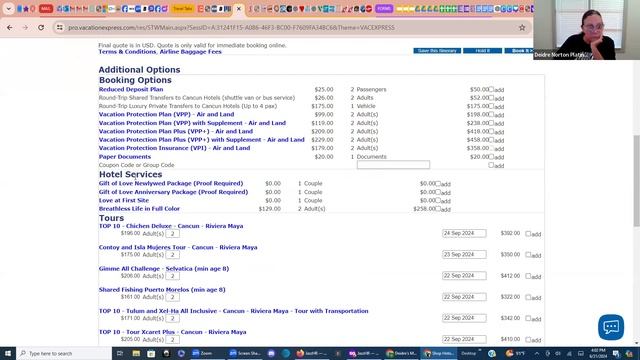Close the active browser tab
The height and width of the screenshot is (360, 640).
(239, 9)
